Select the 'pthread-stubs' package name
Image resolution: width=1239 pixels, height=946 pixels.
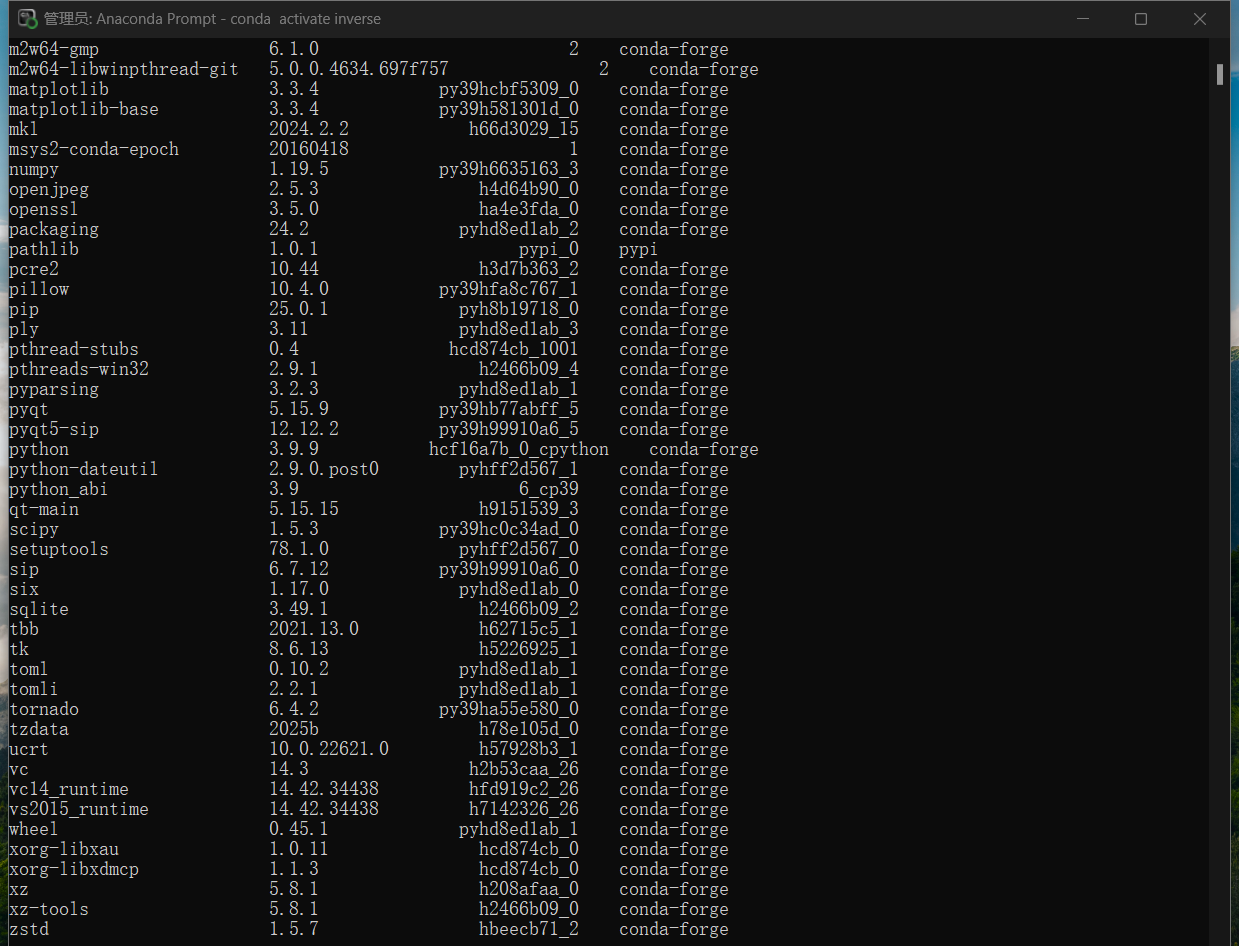pos(74,349)
